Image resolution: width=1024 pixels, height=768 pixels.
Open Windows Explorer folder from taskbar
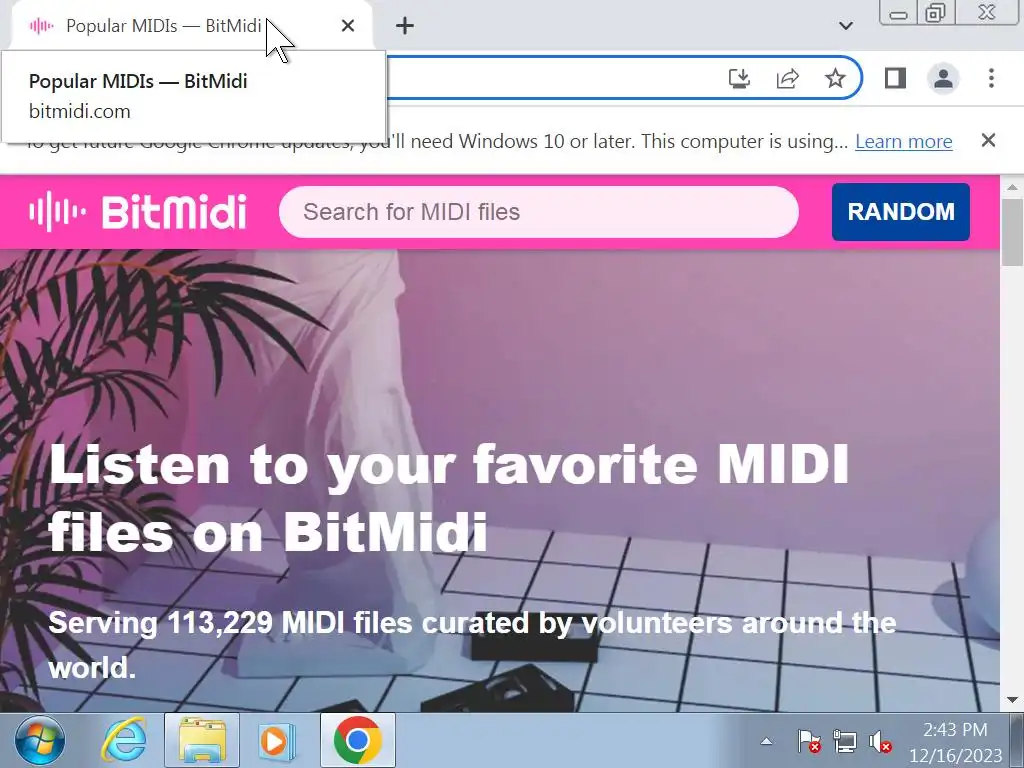click(202, 741)
